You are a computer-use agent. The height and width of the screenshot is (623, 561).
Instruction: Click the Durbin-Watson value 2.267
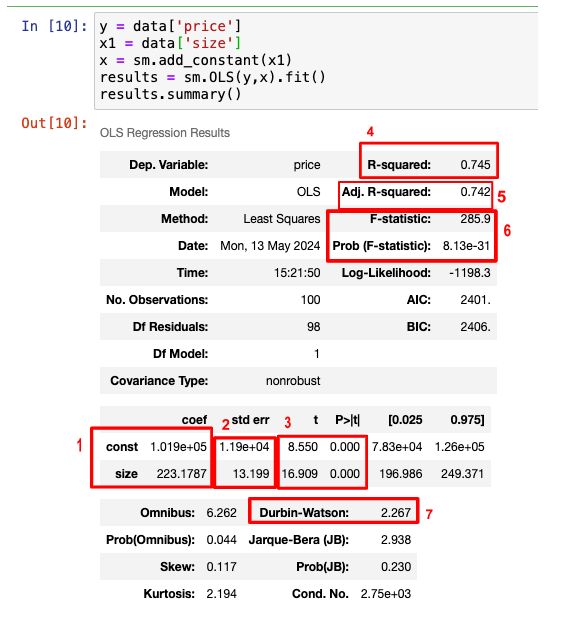pyautogui.click(x=396, y=513)
